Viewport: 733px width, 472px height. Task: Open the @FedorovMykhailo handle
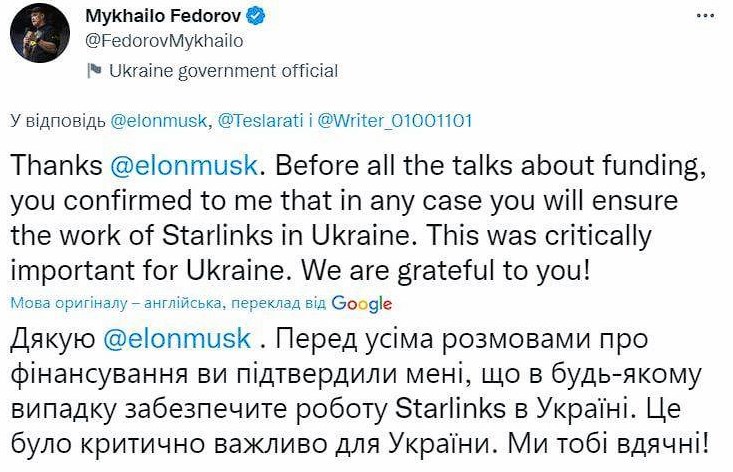(163, 42)
